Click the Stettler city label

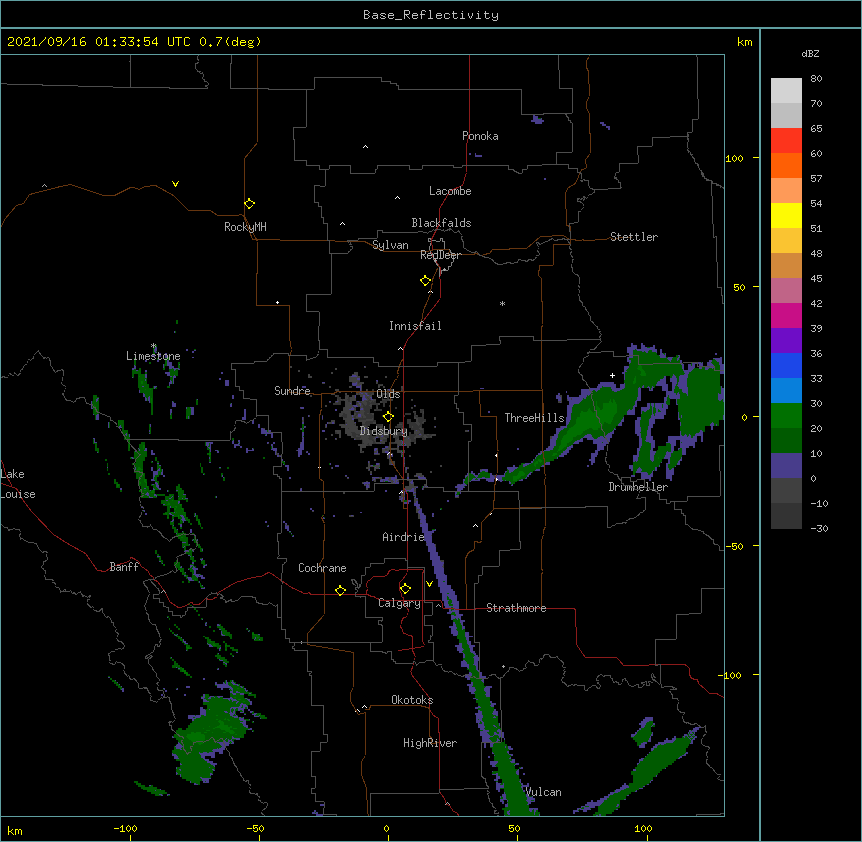point(634,237)
